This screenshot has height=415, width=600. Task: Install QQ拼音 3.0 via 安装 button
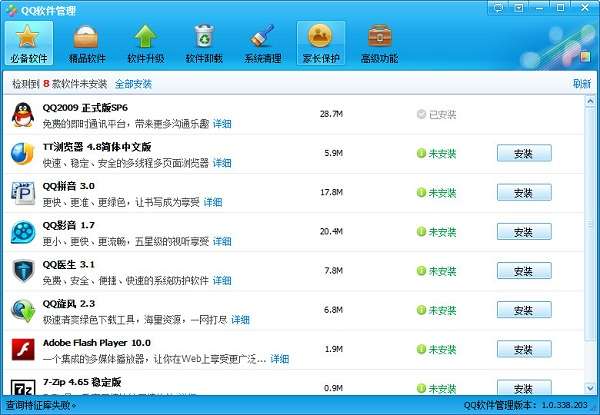pos(524,192)
